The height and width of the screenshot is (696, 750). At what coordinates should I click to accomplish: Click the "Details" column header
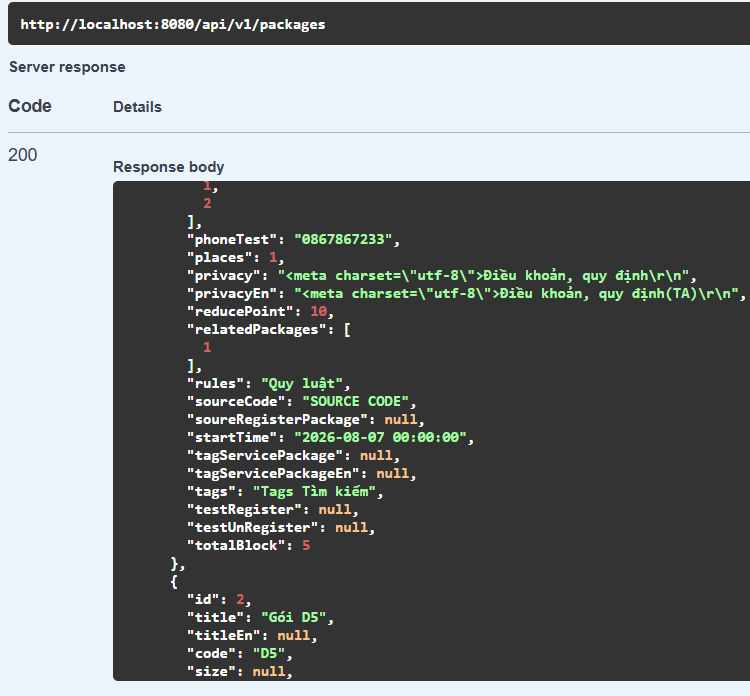point(137,107)
